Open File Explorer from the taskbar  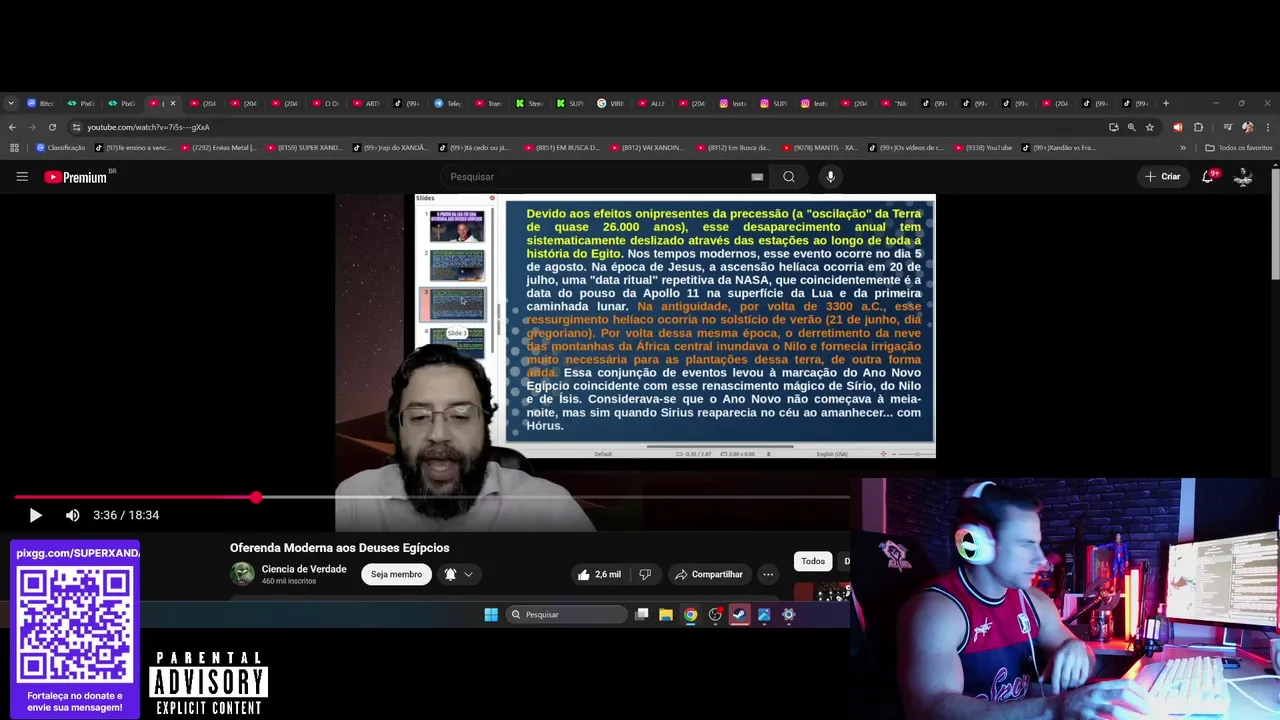666,615
